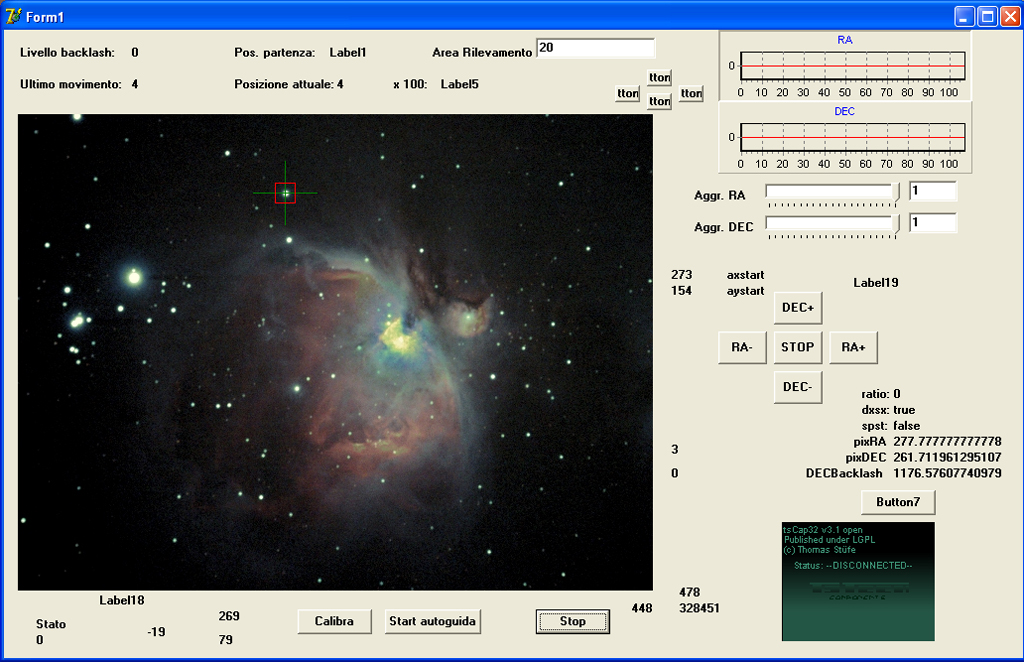Halt movement with the STOP pad button
Image resolution: width=1024 pixels, height=662 pixels.
pos(798,347)
